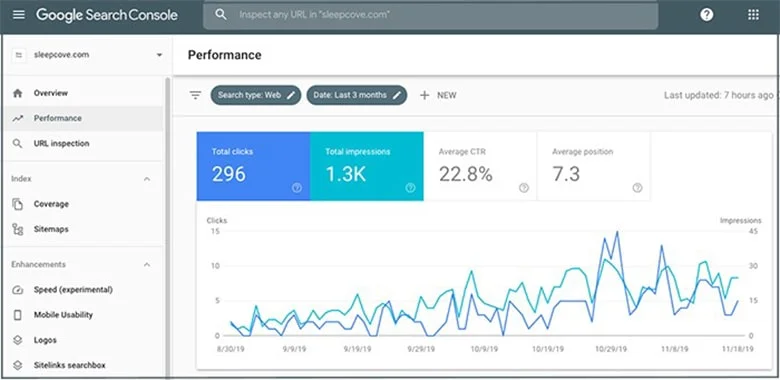This screenshot has width=780, height=380.
Task: Click the Sitemaps tree icon
Action: pos(18,229)
